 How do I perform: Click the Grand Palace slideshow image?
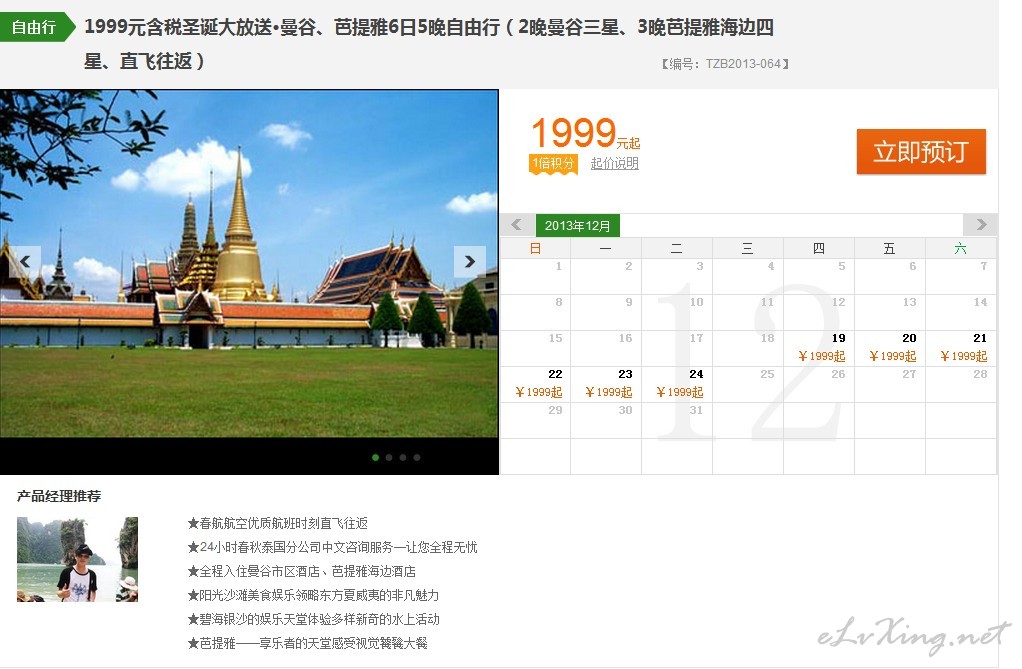tap(249, 263)
